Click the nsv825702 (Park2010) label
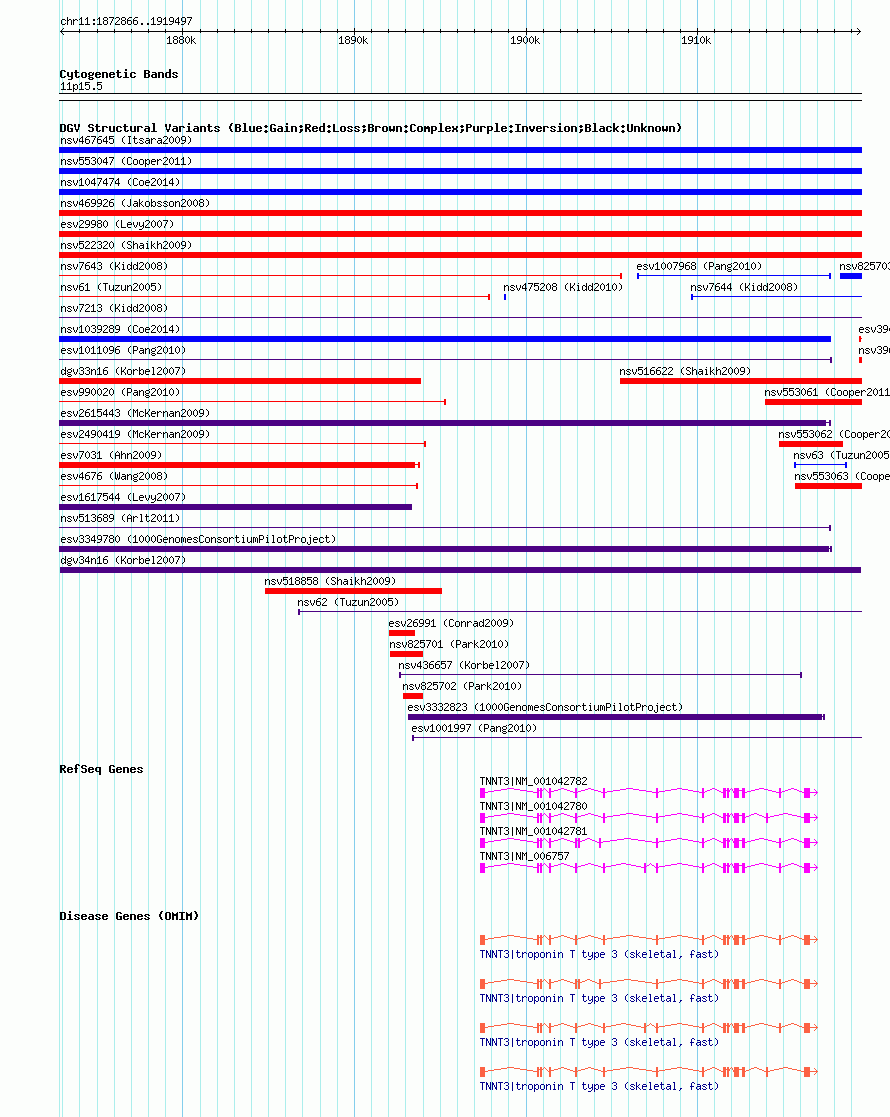 tap(462, 687)
